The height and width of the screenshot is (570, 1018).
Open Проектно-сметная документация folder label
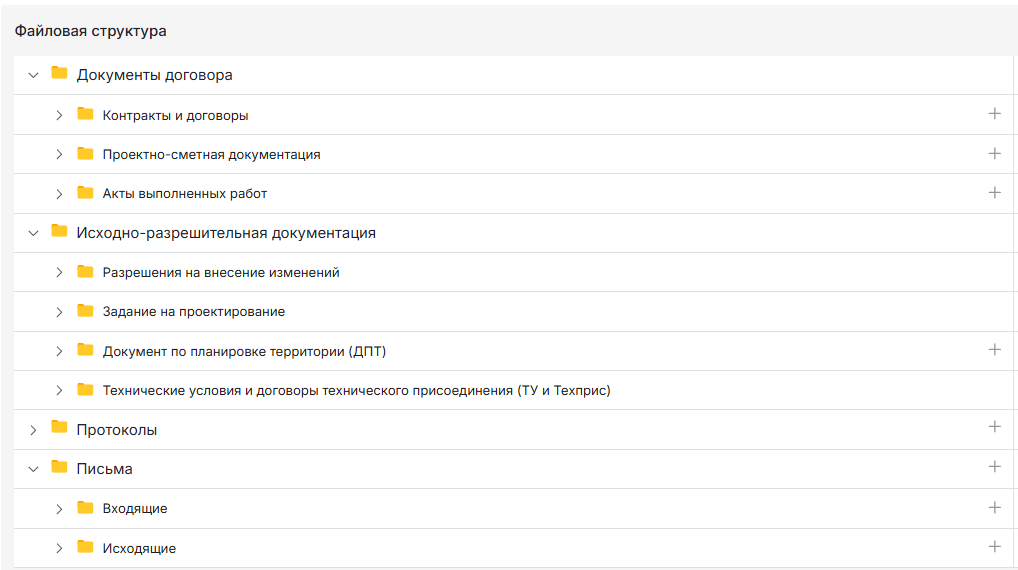coord(211,155)
